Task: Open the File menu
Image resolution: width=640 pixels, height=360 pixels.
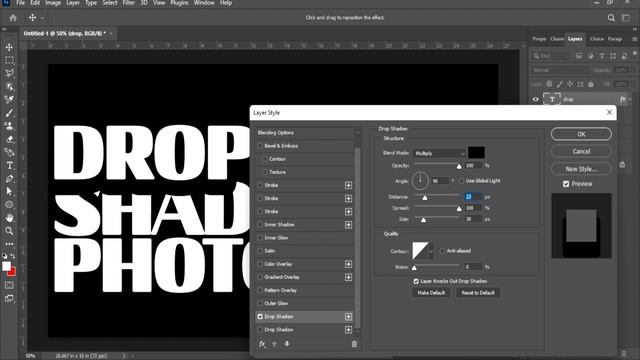Action: pos(20,3)
